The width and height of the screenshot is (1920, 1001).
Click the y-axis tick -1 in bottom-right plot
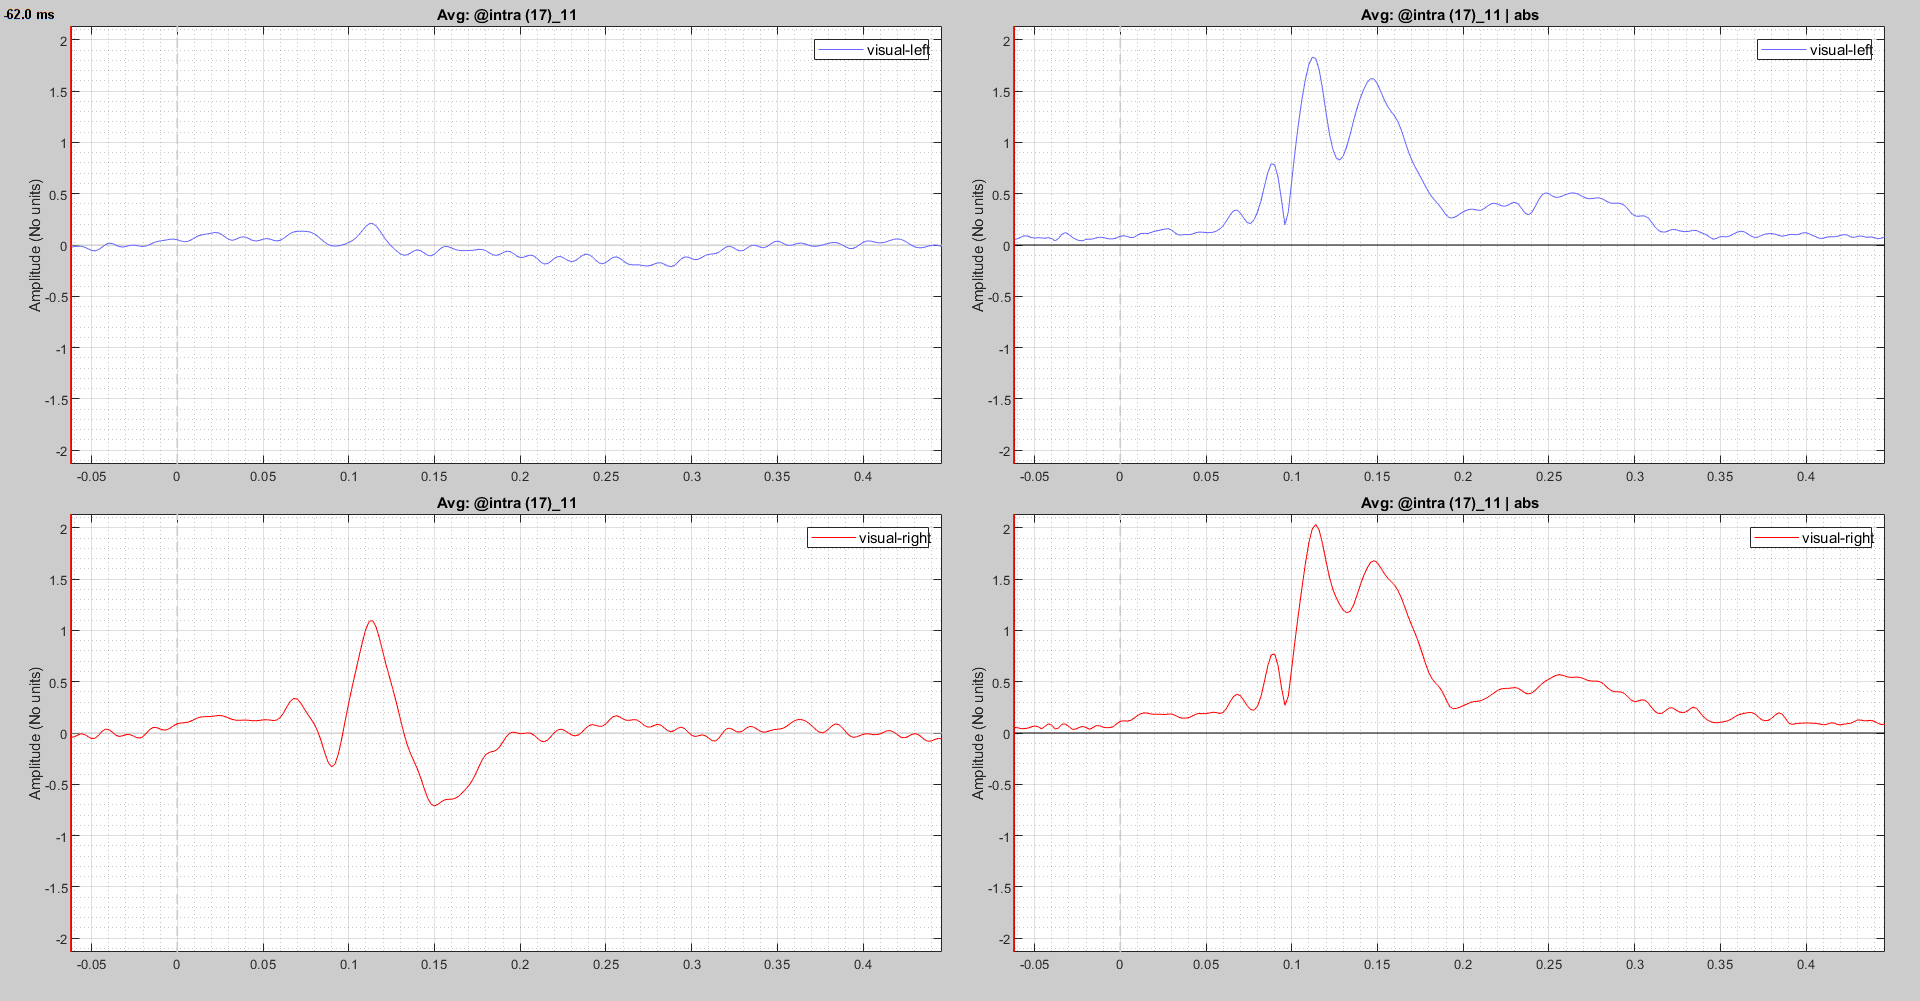tap(1004, 837)
